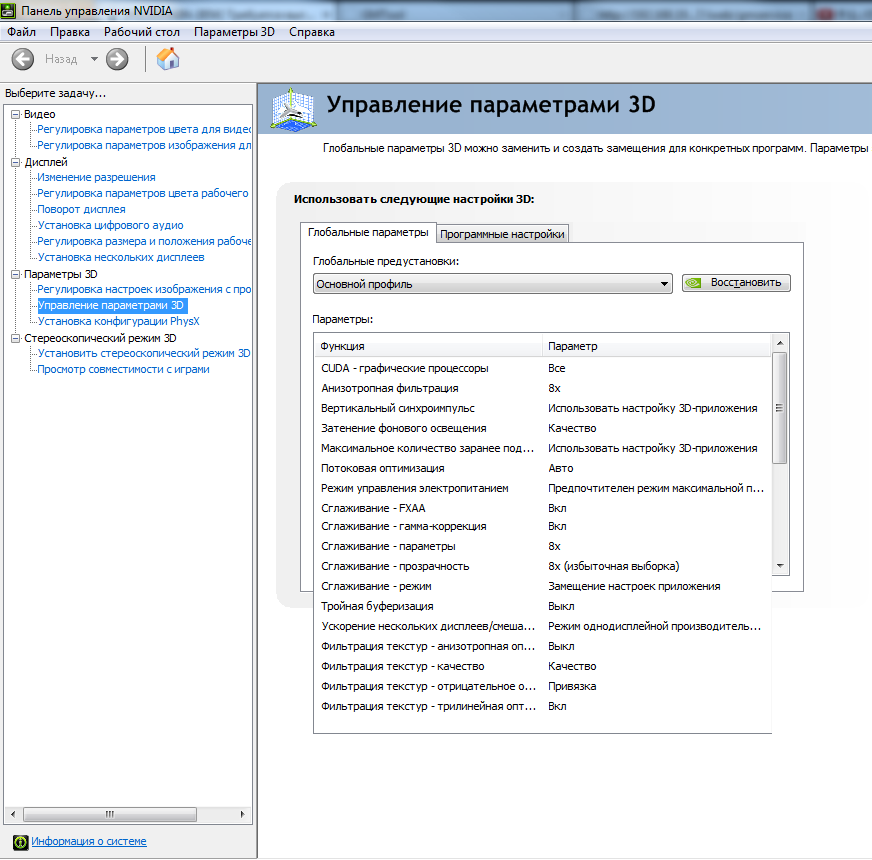
Task: Open the Файл menu
Action: (21, 32)
